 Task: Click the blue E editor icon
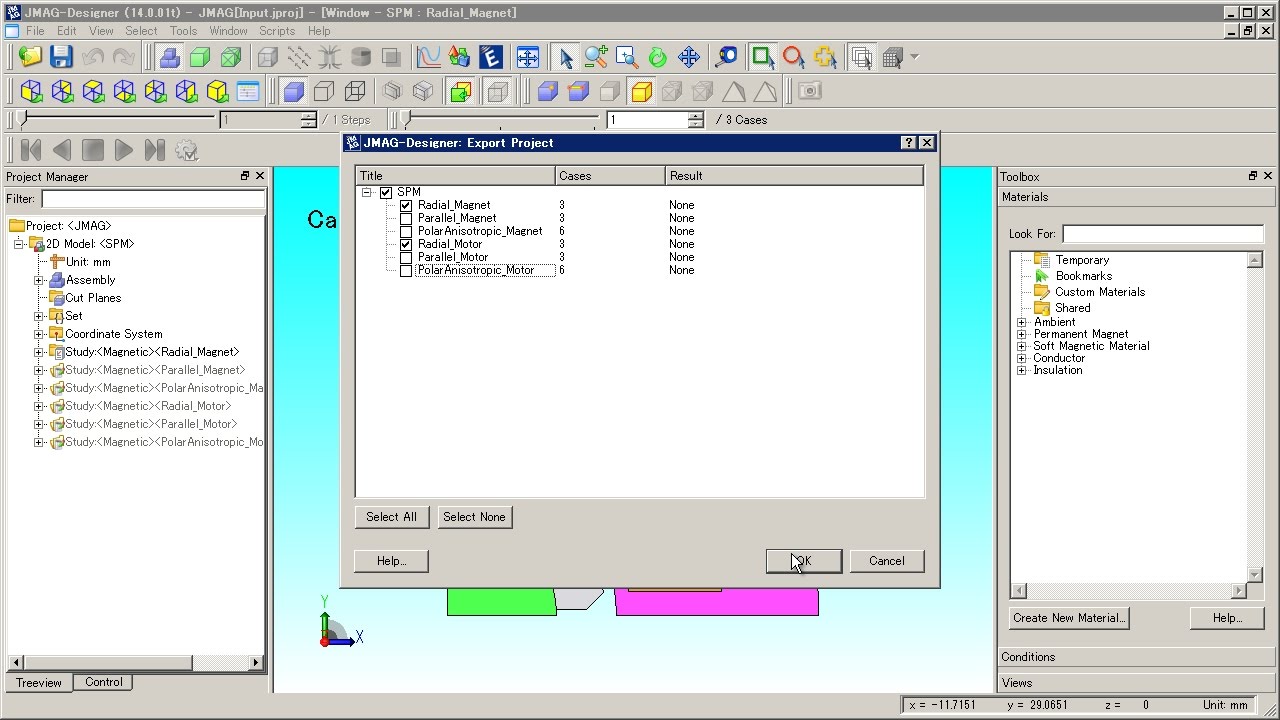click(490, 57)
